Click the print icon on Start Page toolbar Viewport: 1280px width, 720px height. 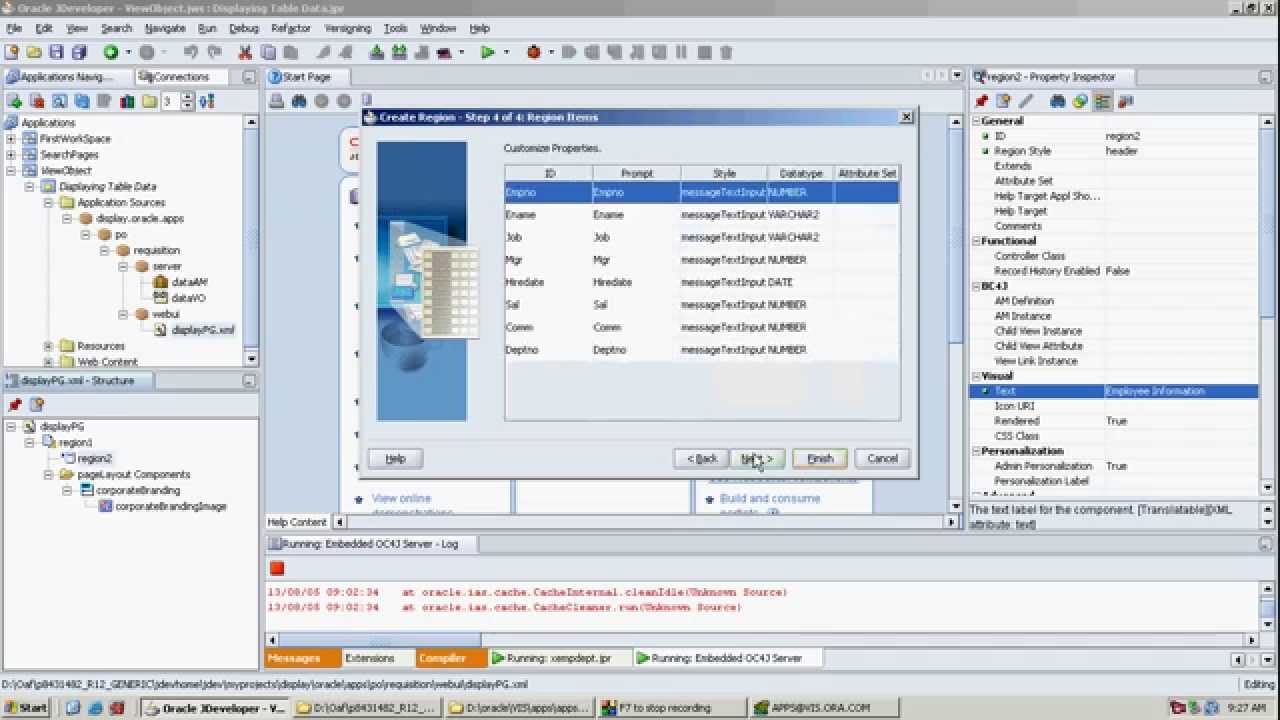point(276,101)
